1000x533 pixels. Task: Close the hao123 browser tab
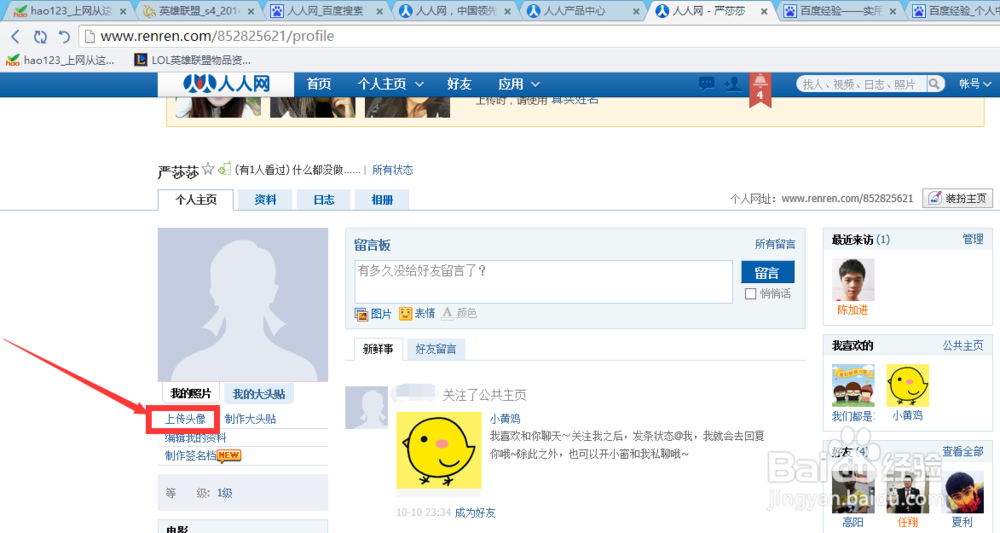point(123,11)
